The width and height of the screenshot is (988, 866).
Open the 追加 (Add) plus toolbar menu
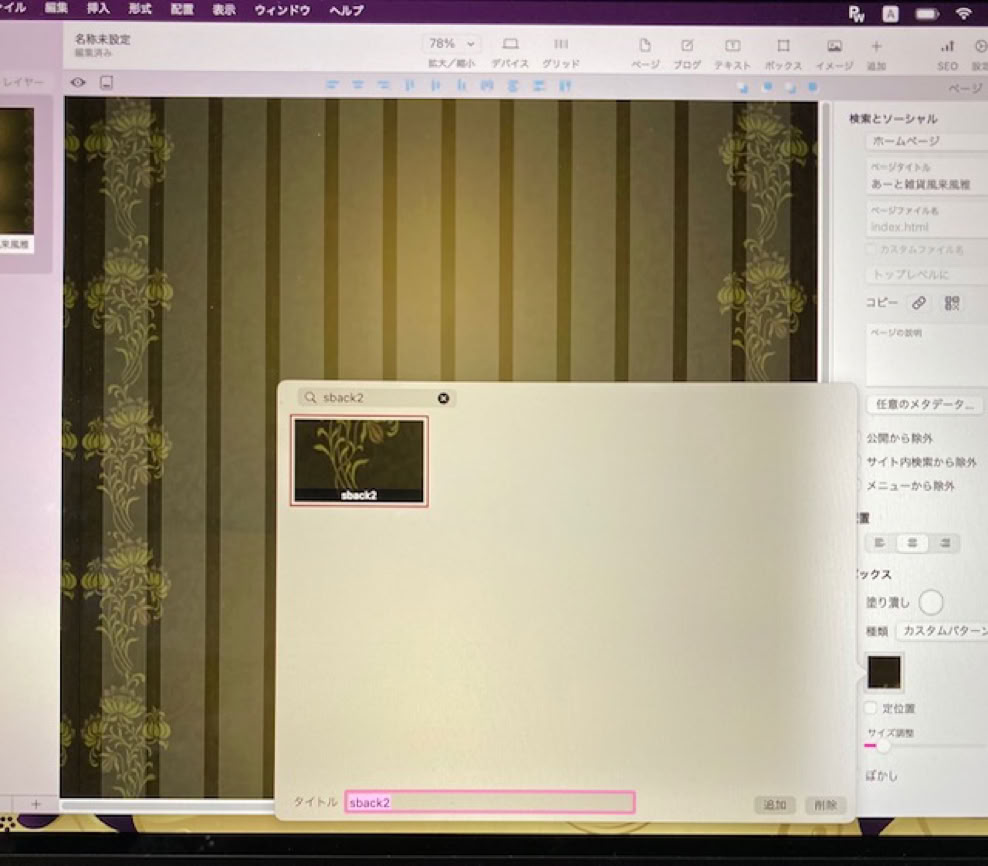coord(876,46)
